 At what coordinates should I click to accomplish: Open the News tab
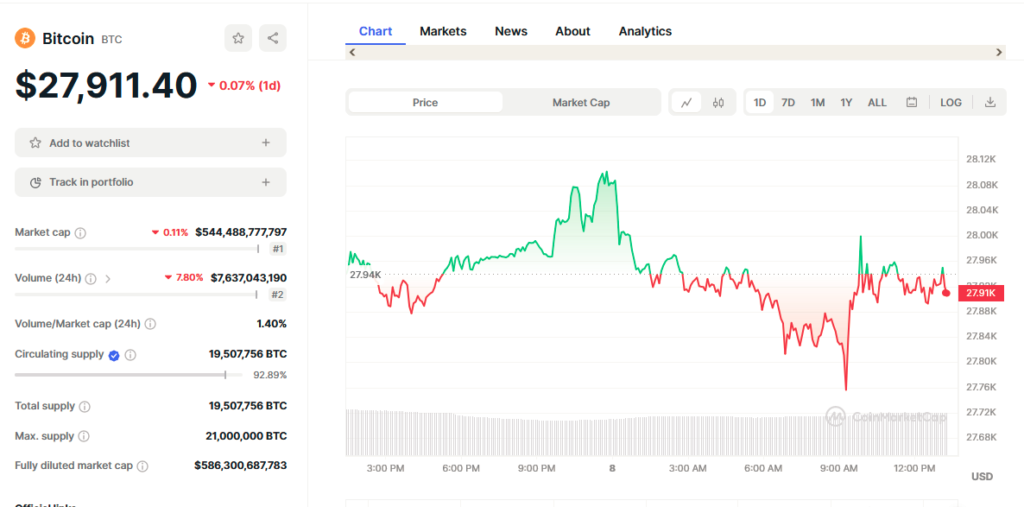tap(511, 31)
